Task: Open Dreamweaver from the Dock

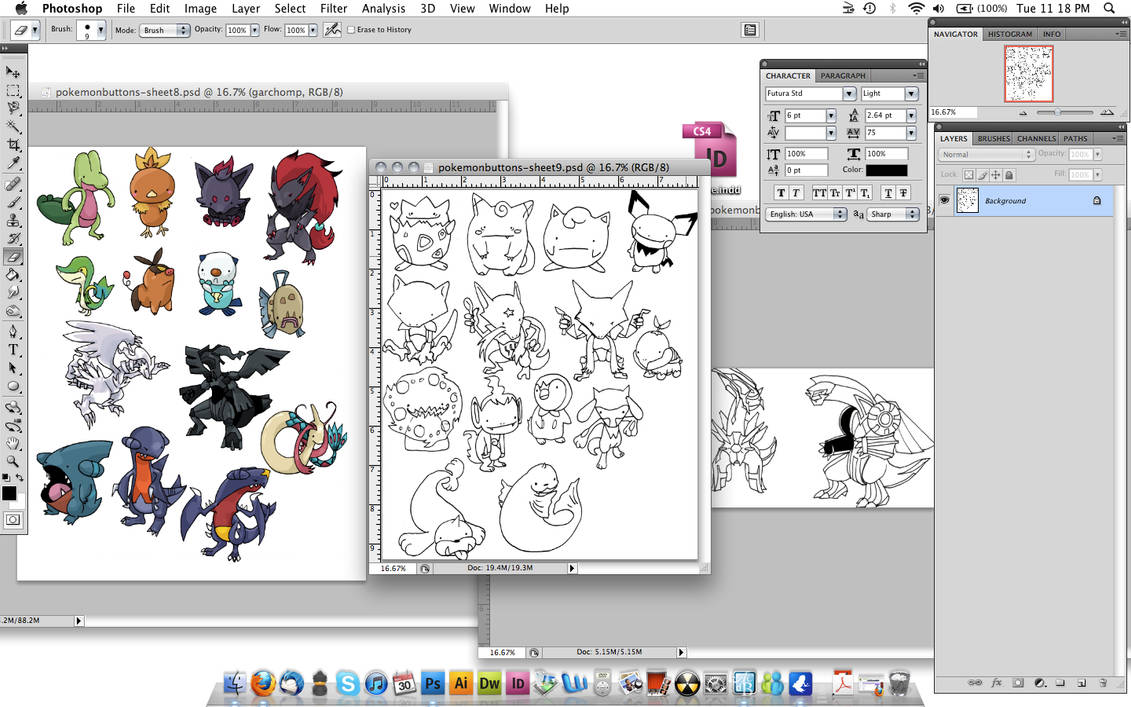Action: 489,682
